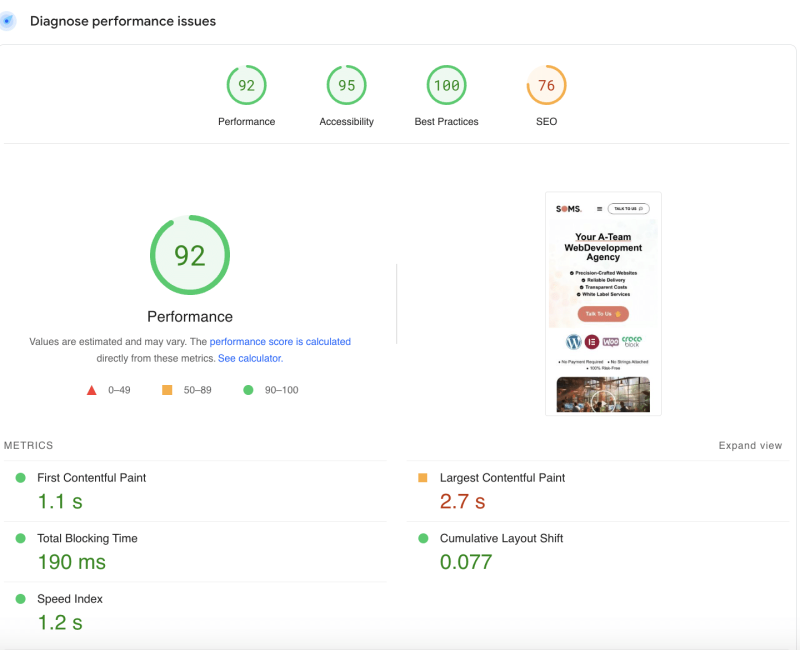Viewport: 800px width, 650px height.
Task: Select the Cumulative Layout Shift metric
Action: 501,538
